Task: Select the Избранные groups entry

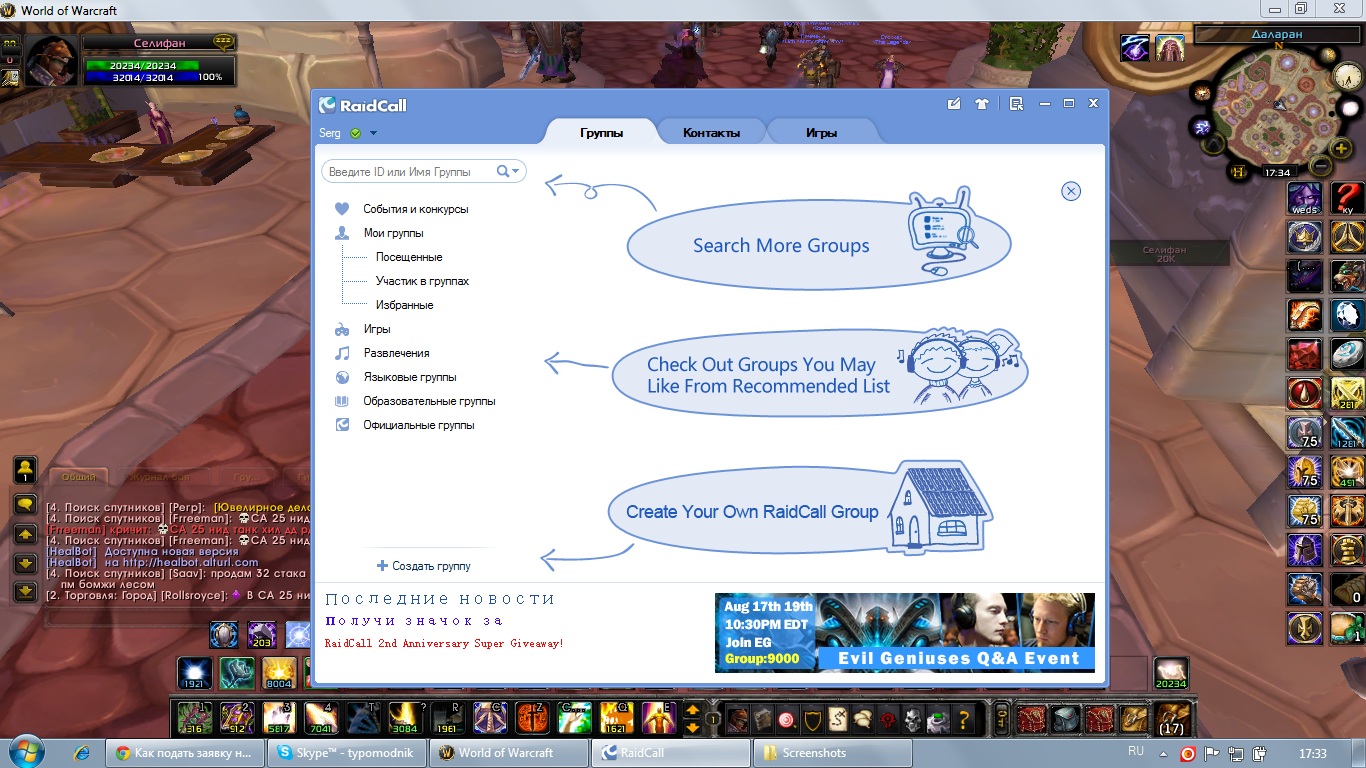Action: 404,305
